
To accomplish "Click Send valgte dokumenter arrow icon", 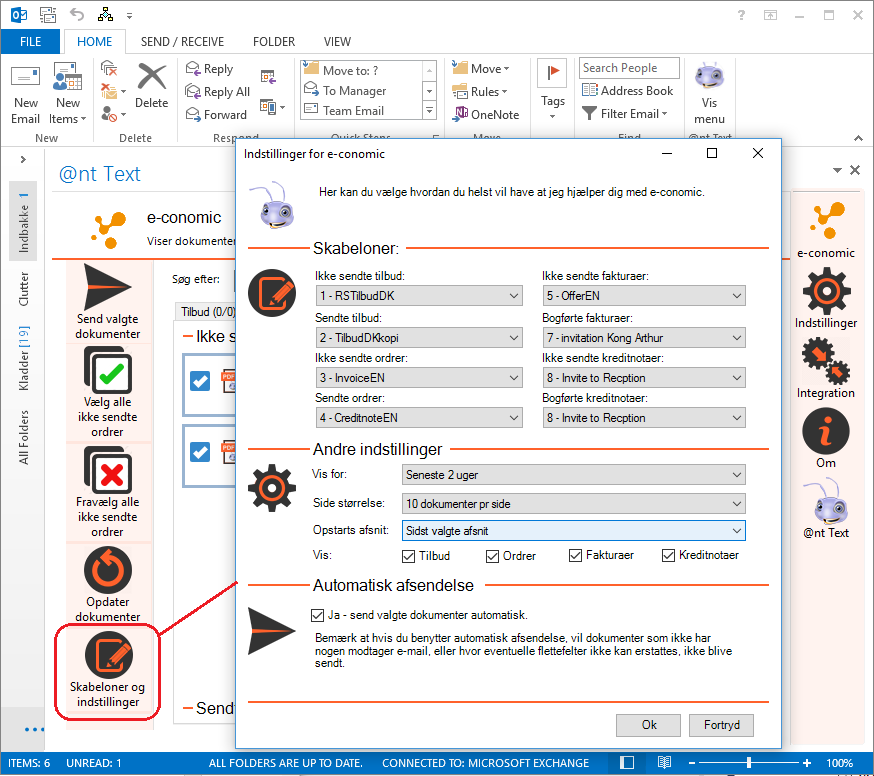I will click(x=107, y=287).
